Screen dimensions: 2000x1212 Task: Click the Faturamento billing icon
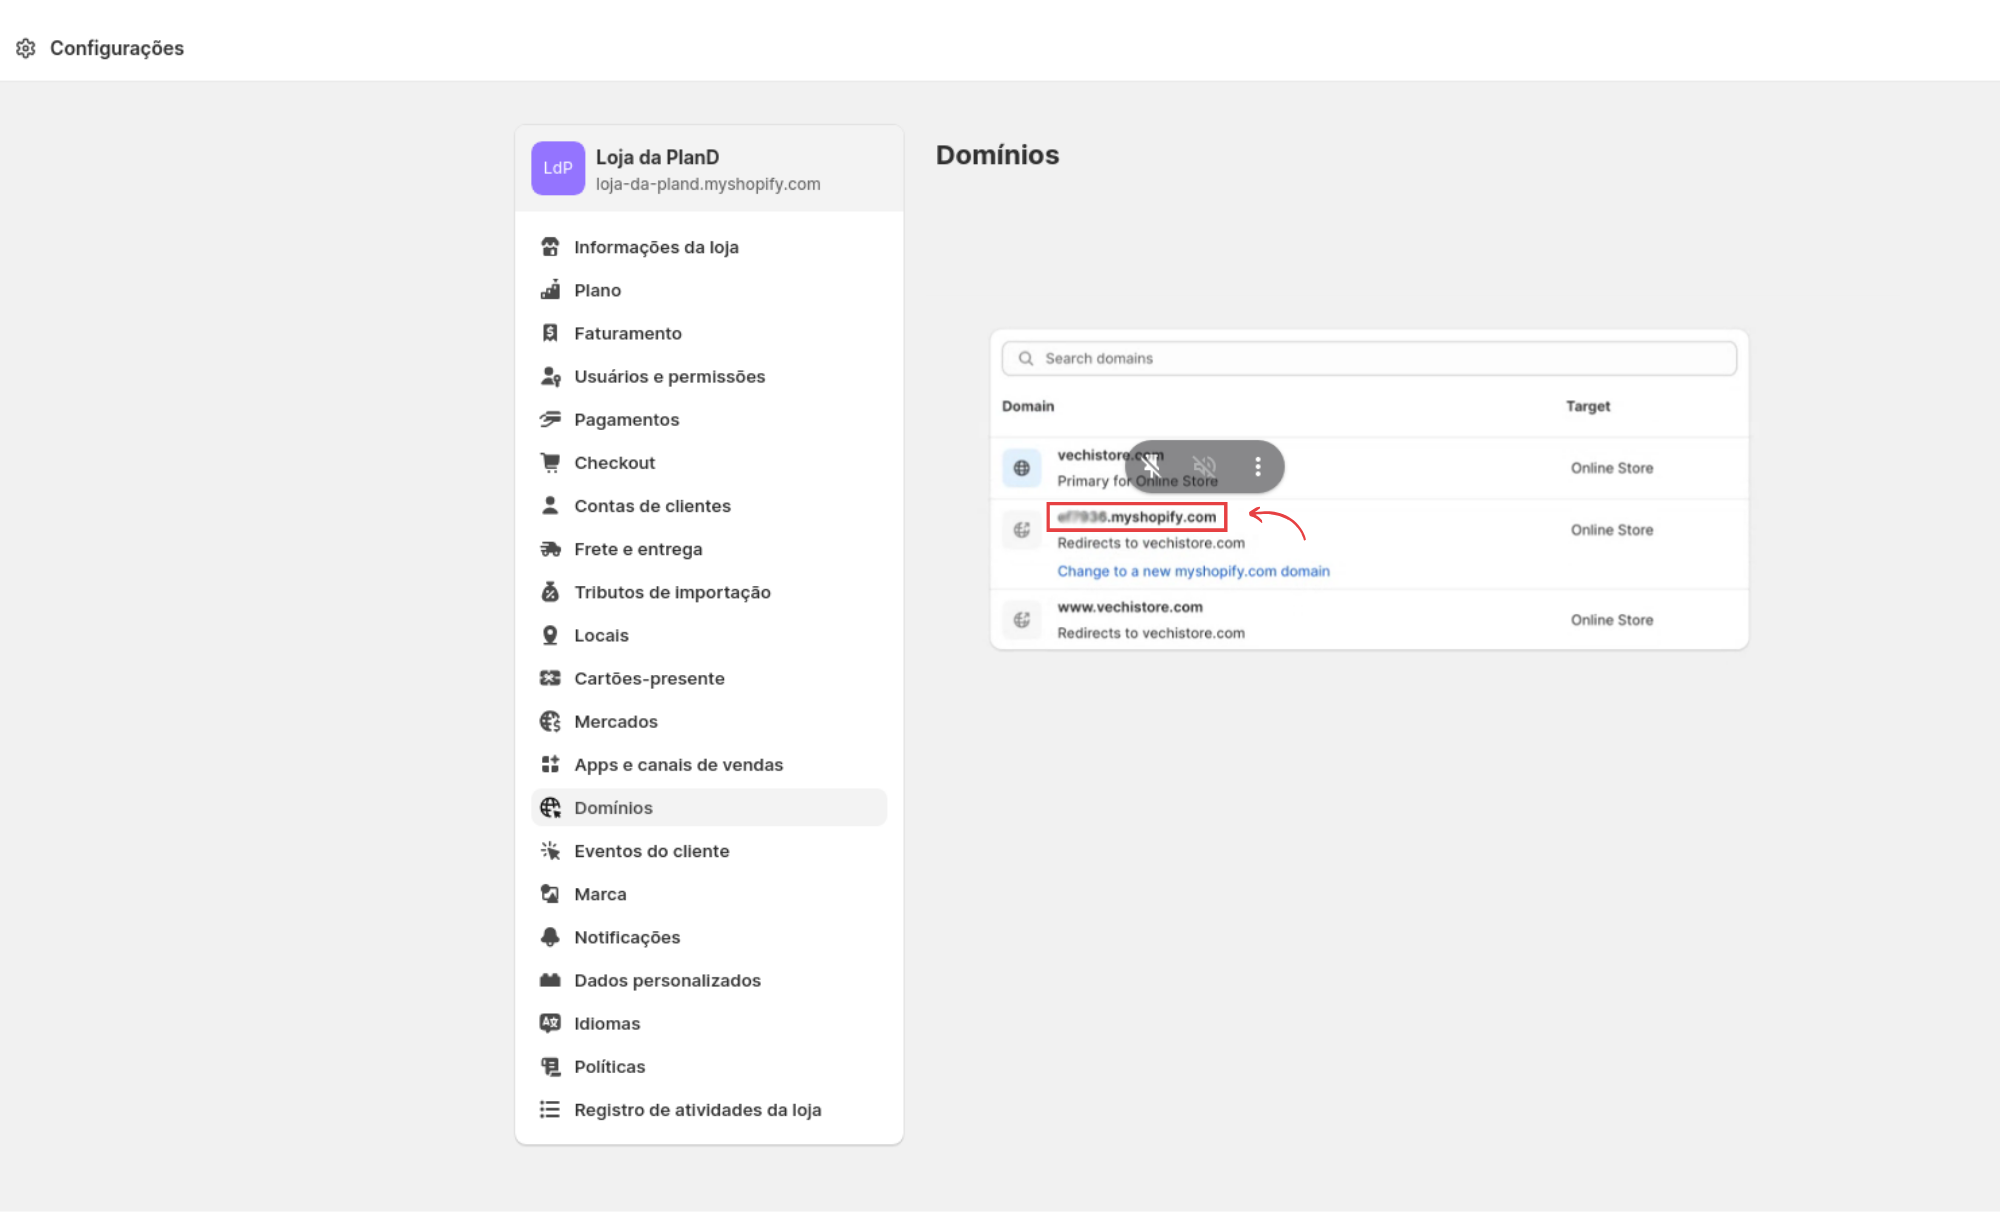(550, 333)
